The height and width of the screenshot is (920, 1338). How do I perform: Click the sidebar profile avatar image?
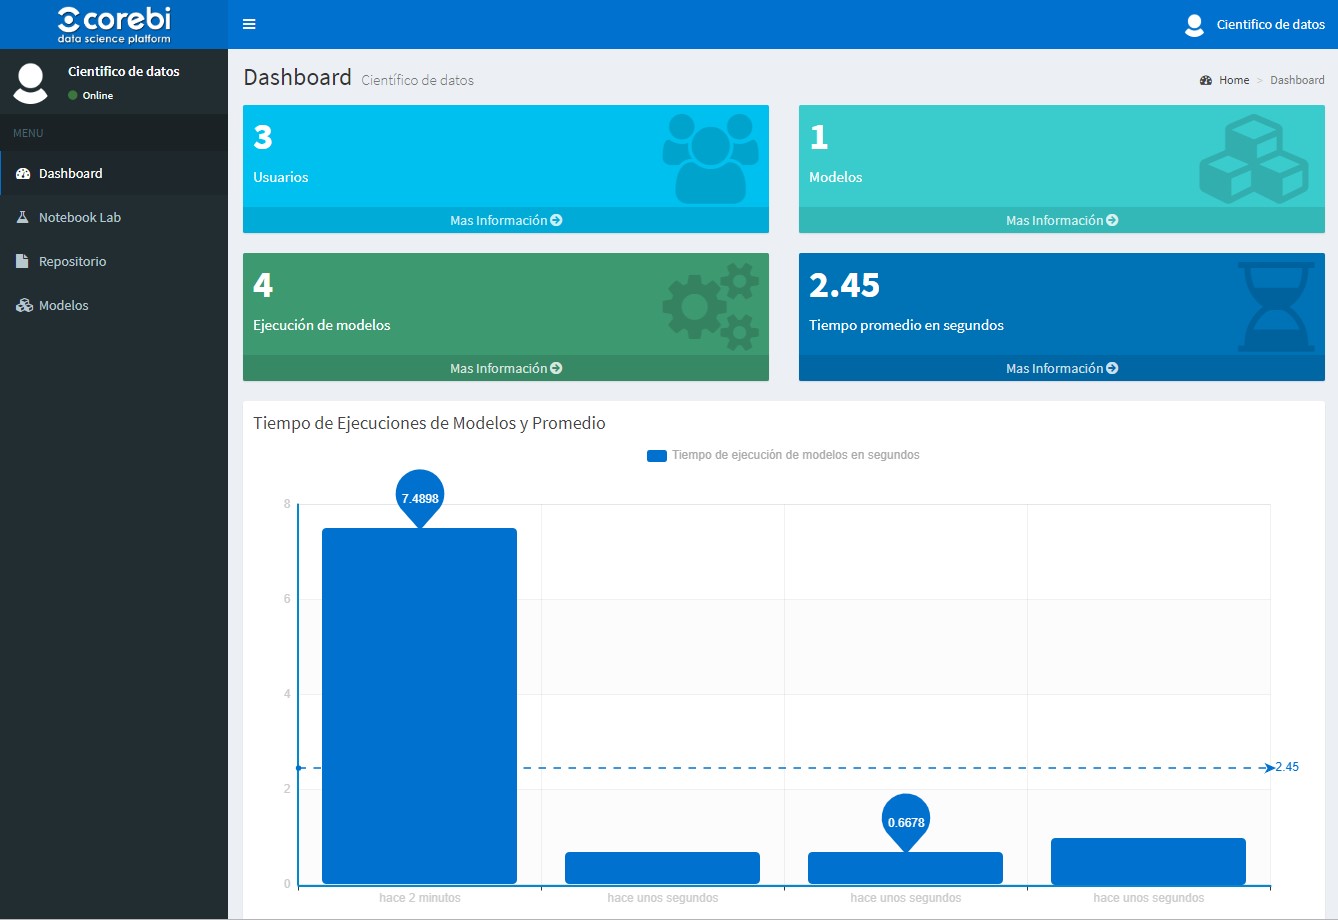[30, 83]
